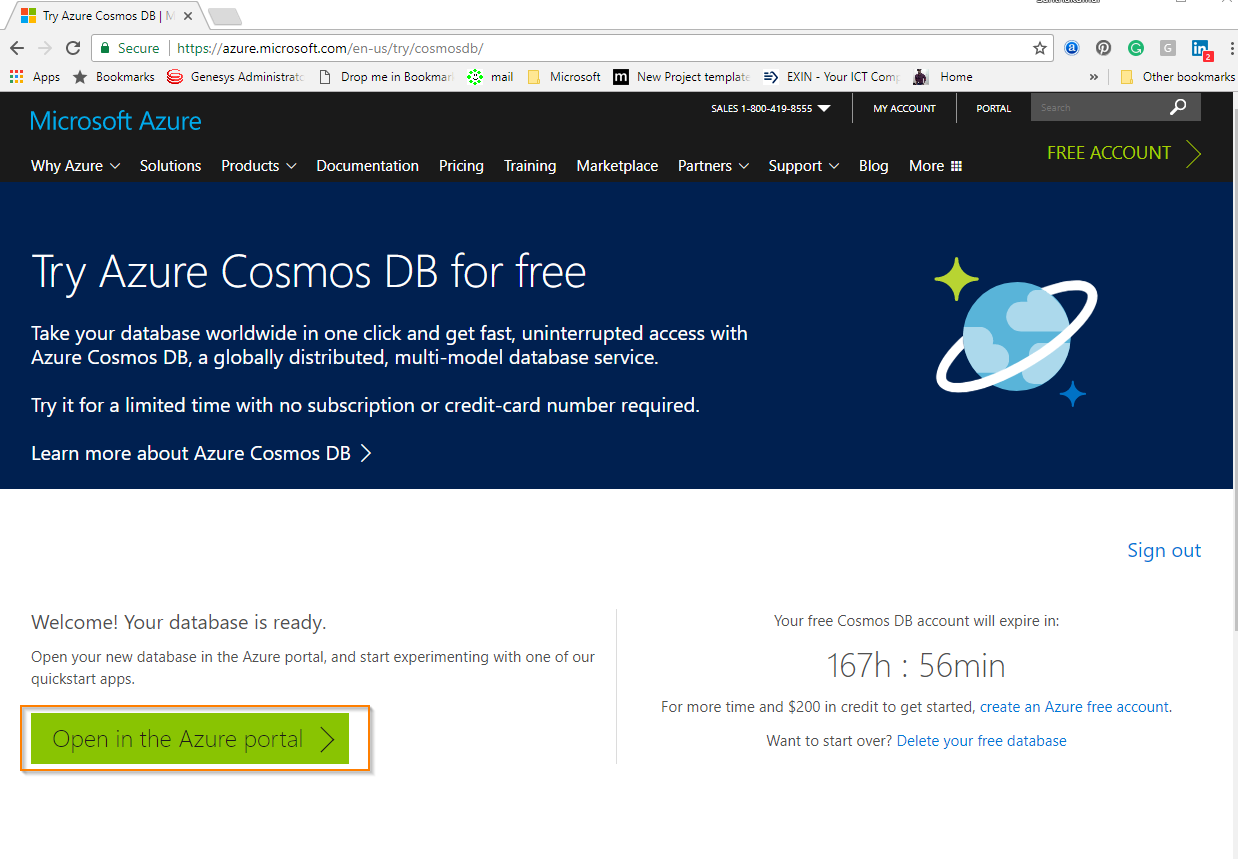
Task: Bookmark this page with the star icon
Action: point(1040,48)
